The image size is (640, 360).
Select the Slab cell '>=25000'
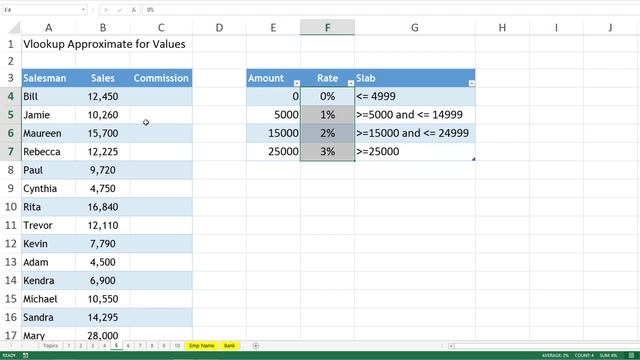tap(415, 151)
